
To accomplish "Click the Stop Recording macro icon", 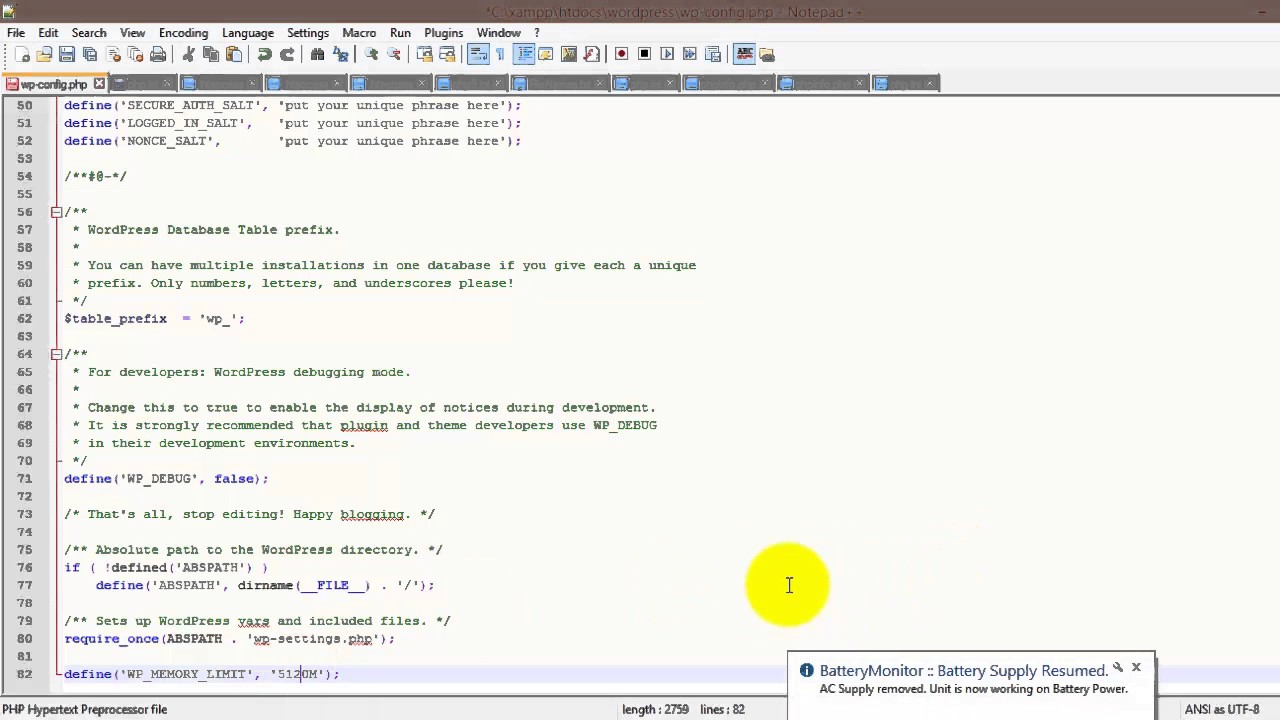I will pos(644,54).
